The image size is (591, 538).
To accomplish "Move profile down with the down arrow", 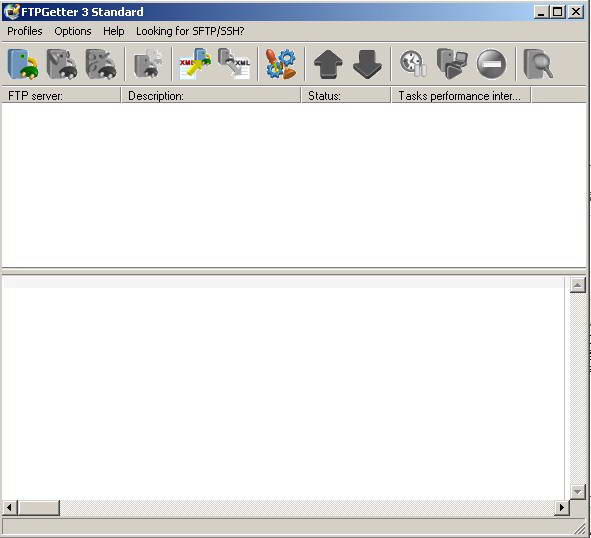I will [367, 64].
